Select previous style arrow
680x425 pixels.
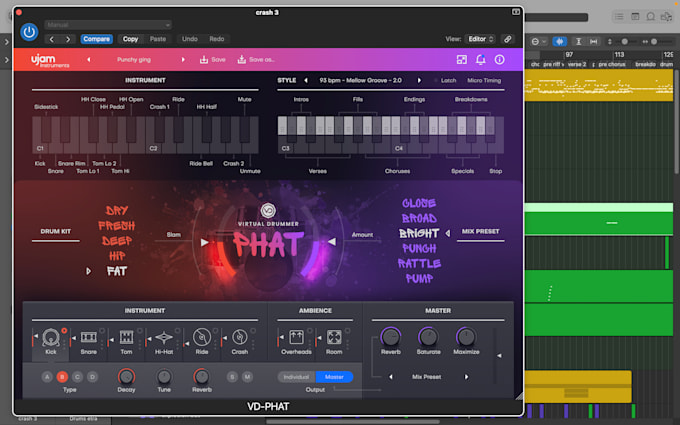(306, 80)
